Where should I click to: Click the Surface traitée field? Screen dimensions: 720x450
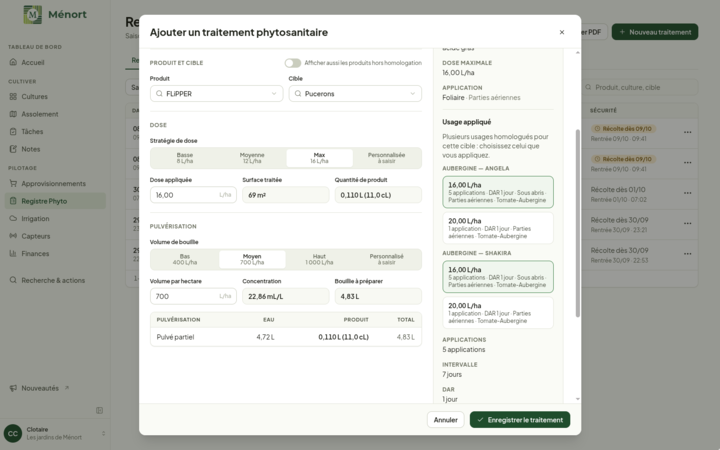286,195
